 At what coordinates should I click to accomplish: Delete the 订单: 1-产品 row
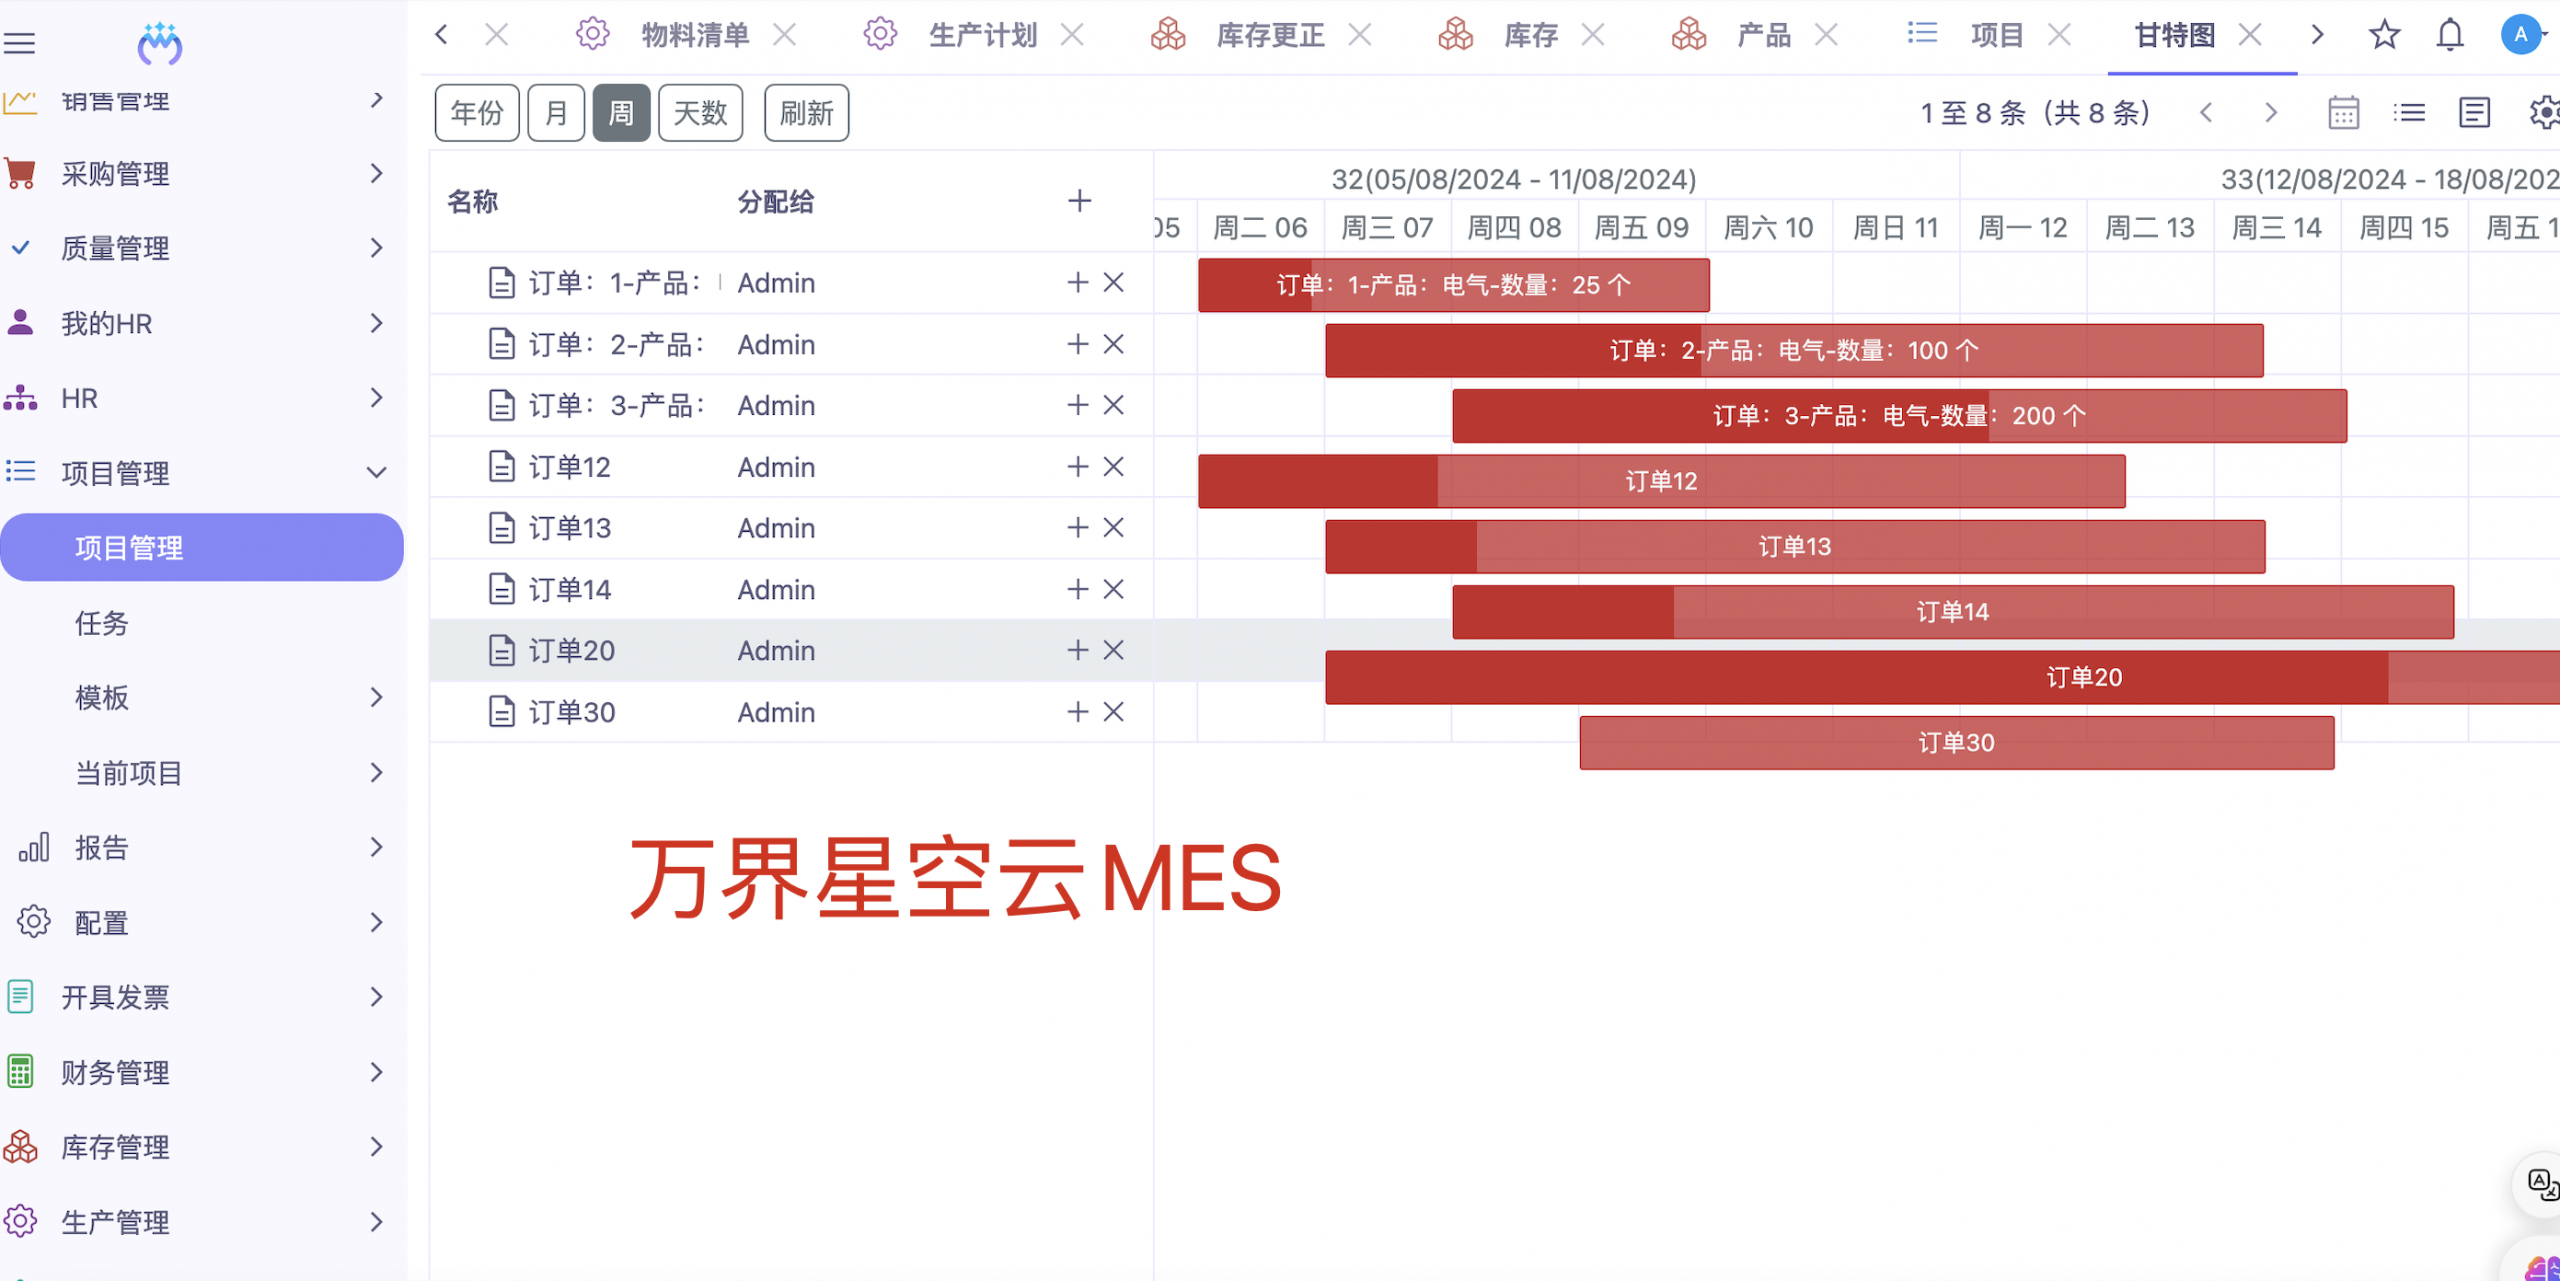pyautogui.click(x=1114, y=283)
